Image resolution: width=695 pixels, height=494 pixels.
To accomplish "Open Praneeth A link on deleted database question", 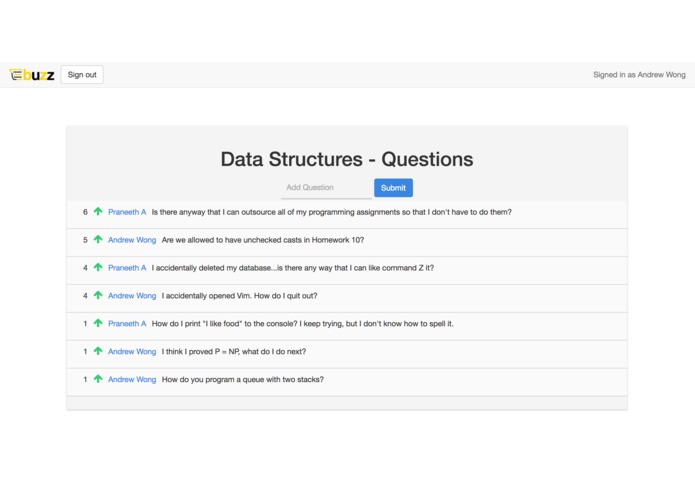I will [127, 268].
